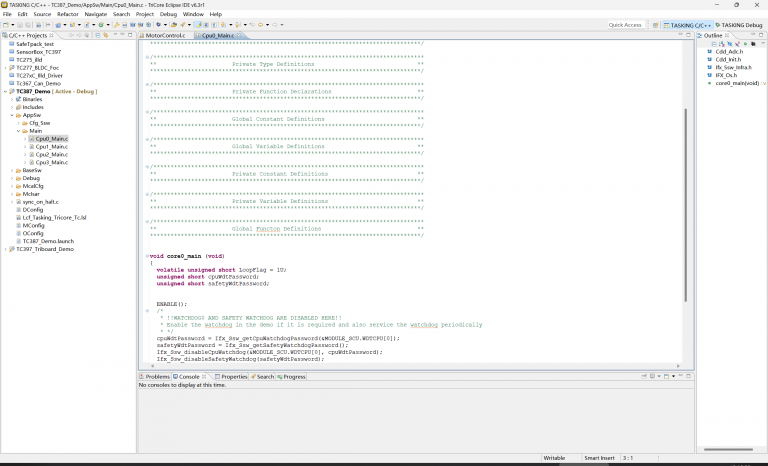Click the Outline horizontal scrollbar
The width and height of the screenshot is (768, 466).
click(728, 449)
